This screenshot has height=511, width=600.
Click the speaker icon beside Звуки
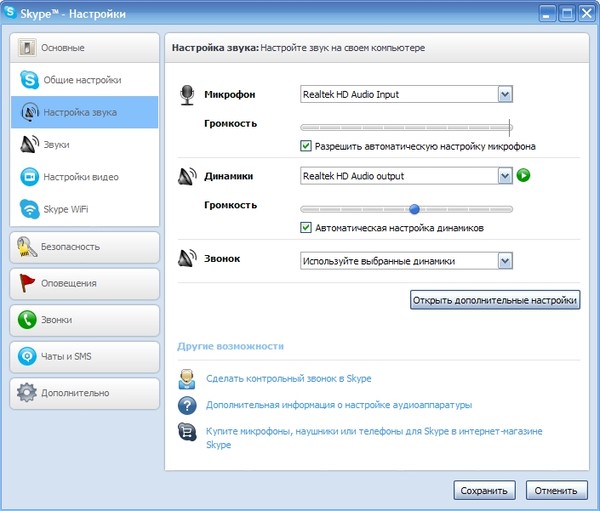29,144
